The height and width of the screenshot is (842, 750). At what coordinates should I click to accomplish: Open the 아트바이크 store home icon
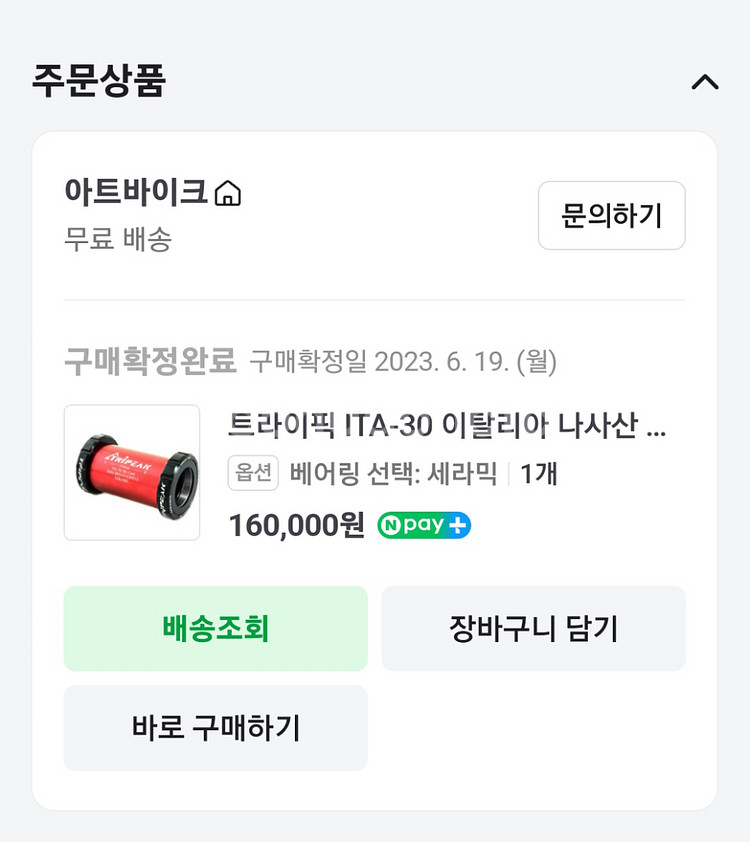[228, 193]
